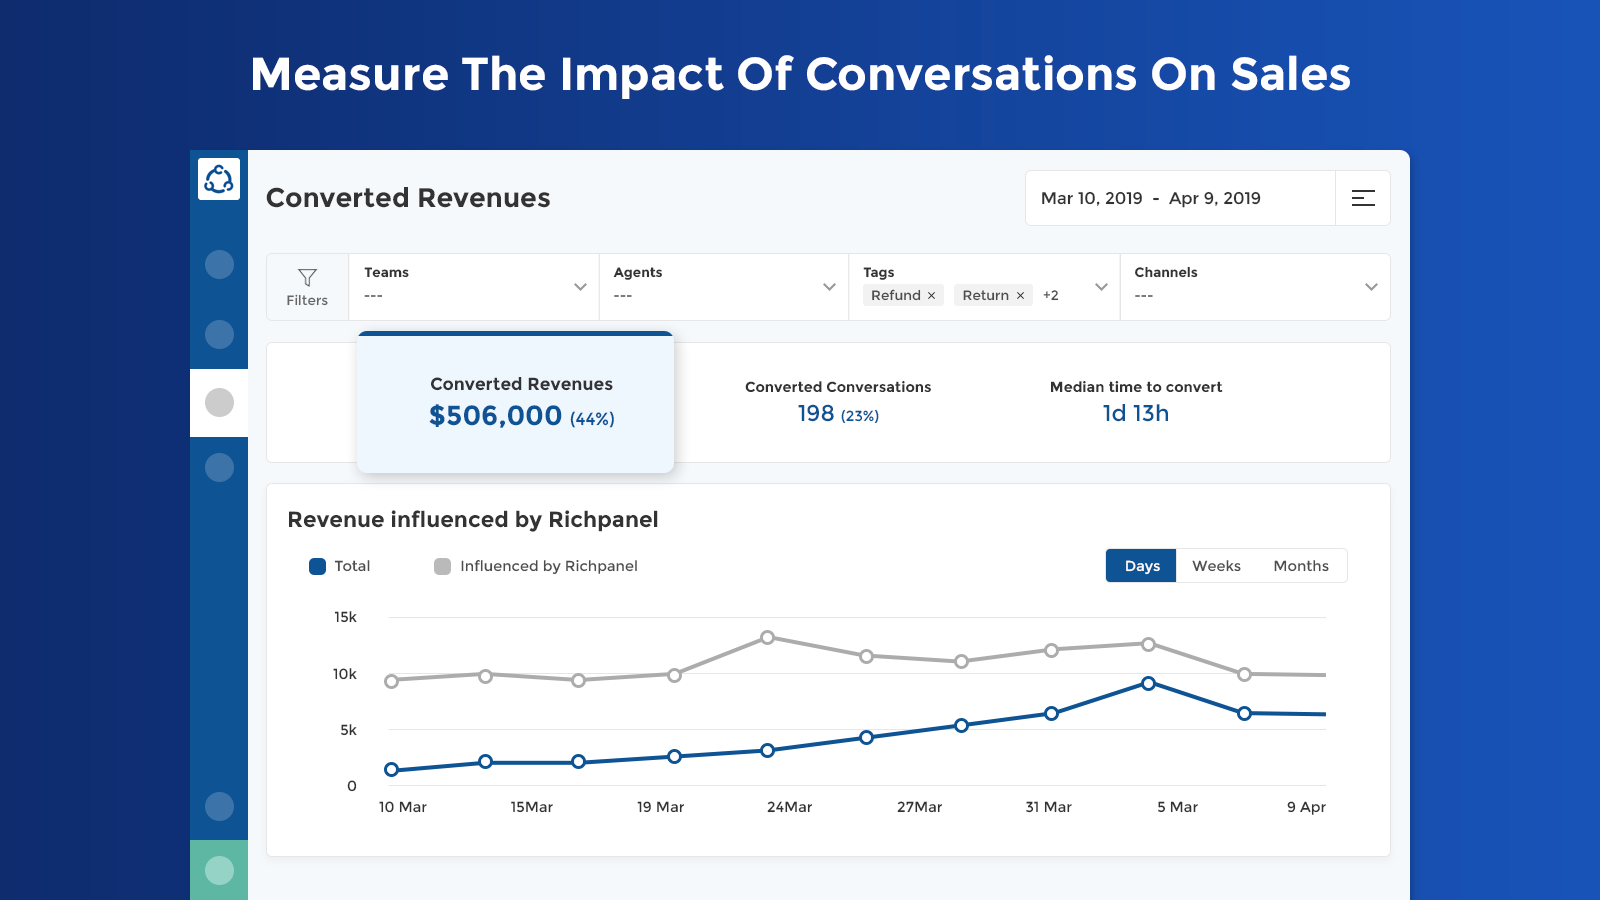Screen dimensions: 1600x900
Task: Remove the Refund tag with its x
Action: click(x=931, y=296)
